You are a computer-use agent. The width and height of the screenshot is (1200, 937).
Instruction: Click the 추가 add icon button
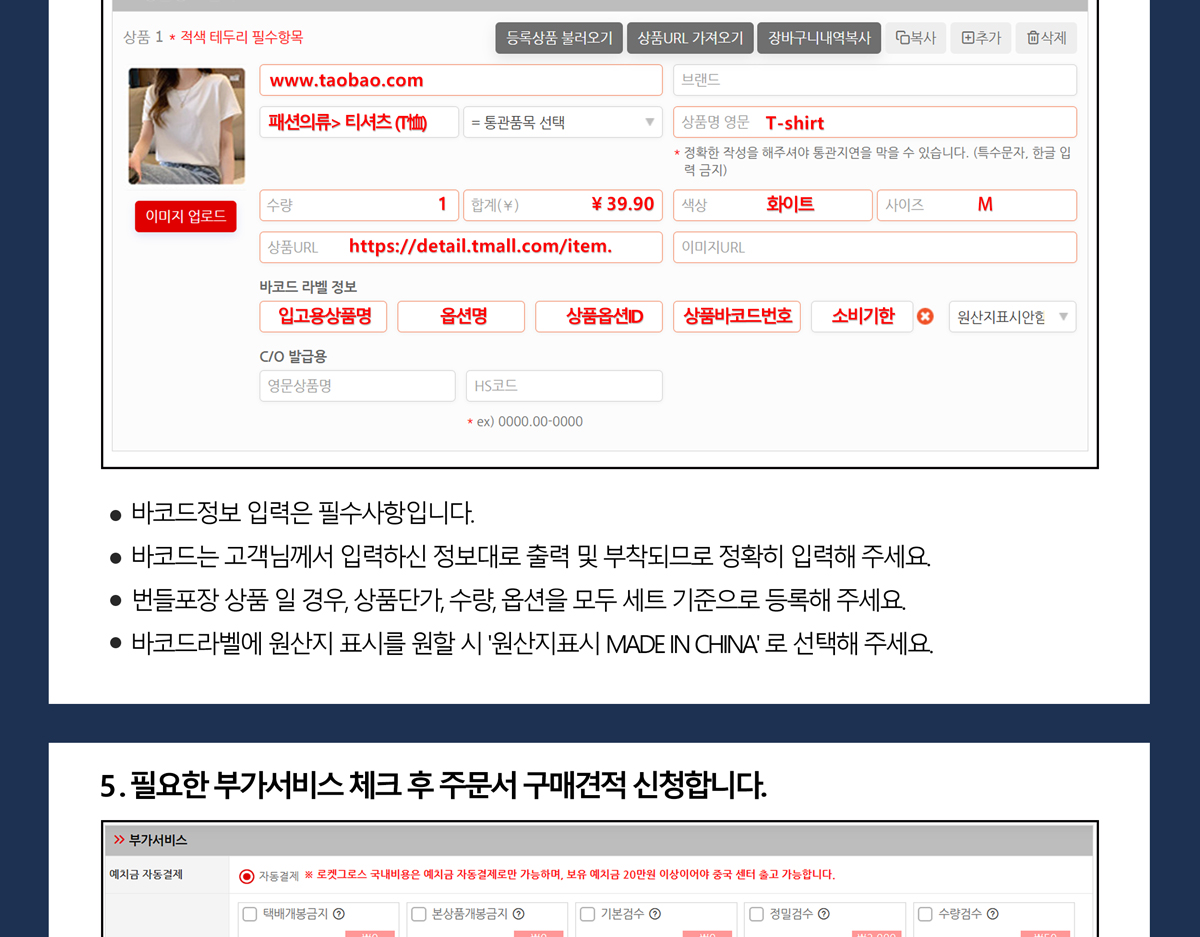980,38
